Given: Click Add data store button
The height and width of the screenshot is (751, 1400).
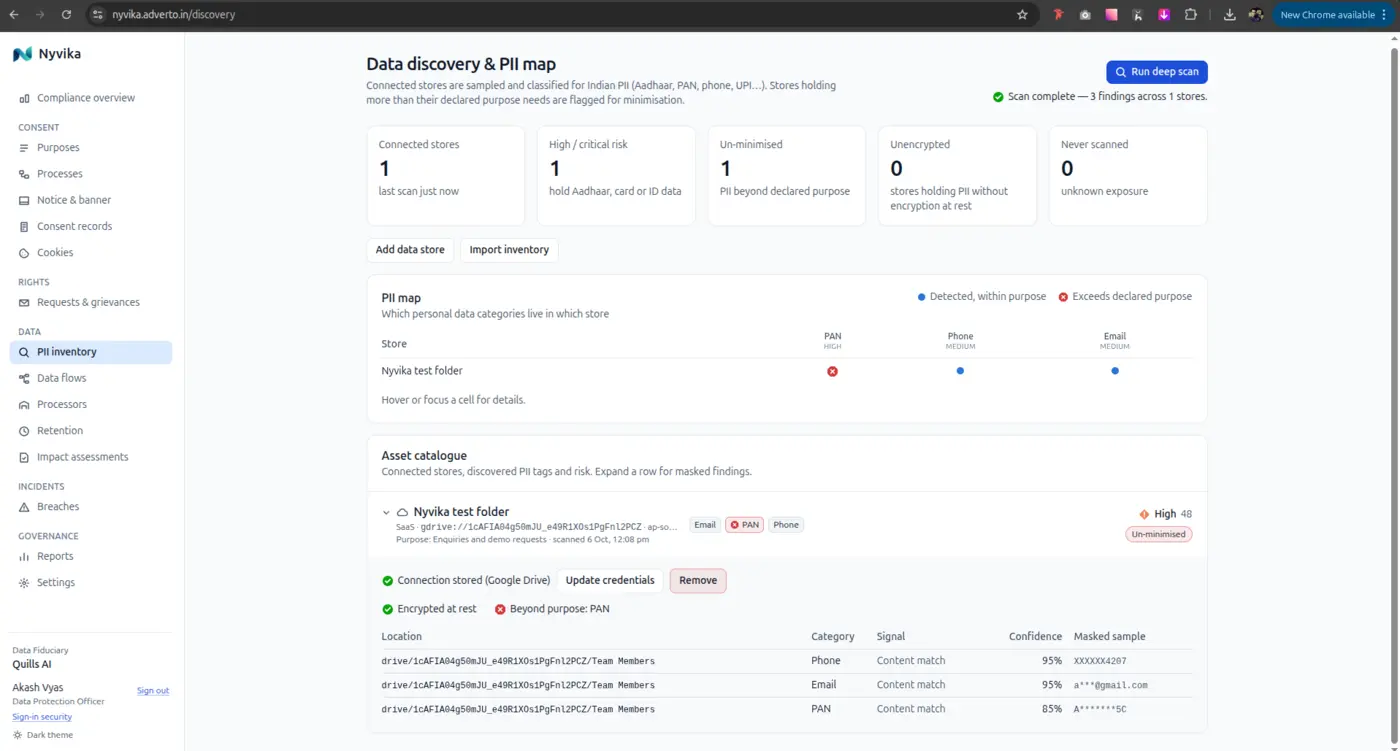Looking at the screenshot, I should point(410,250).
